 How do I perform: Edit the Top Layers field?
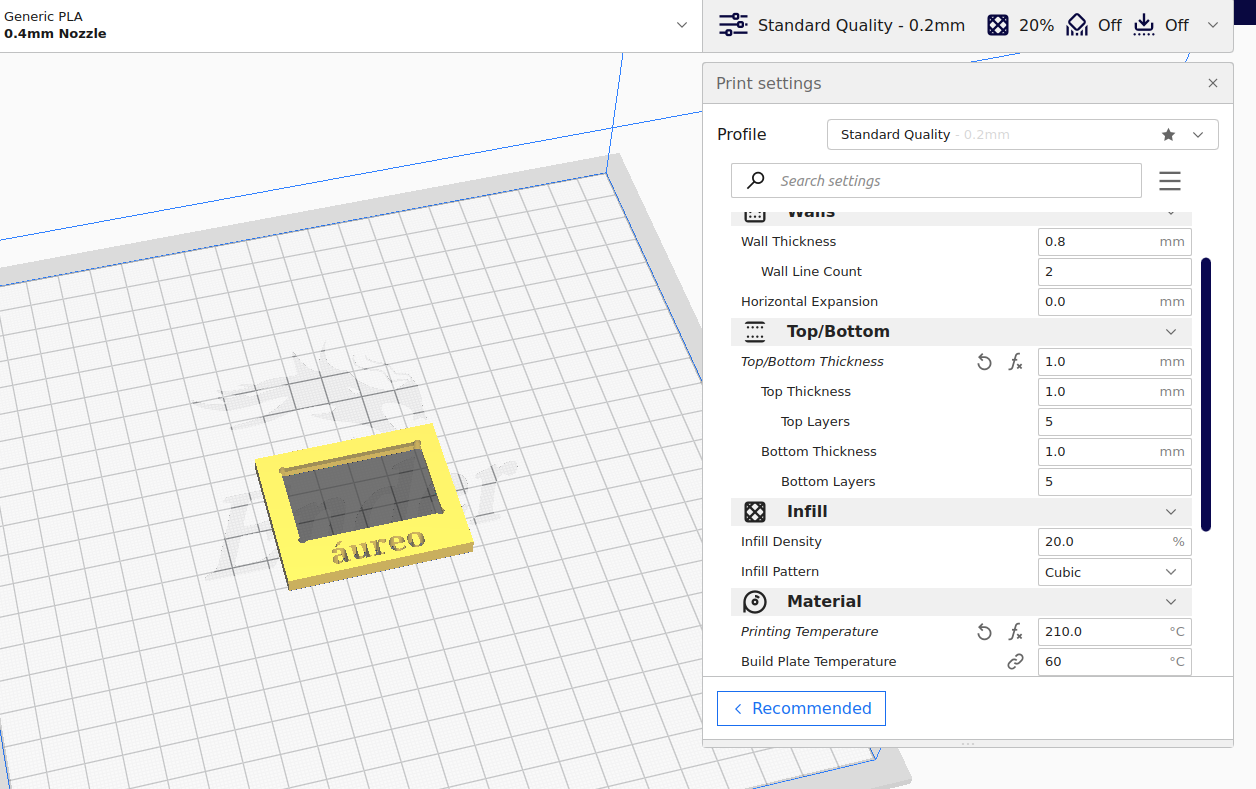pos(1114,421)
